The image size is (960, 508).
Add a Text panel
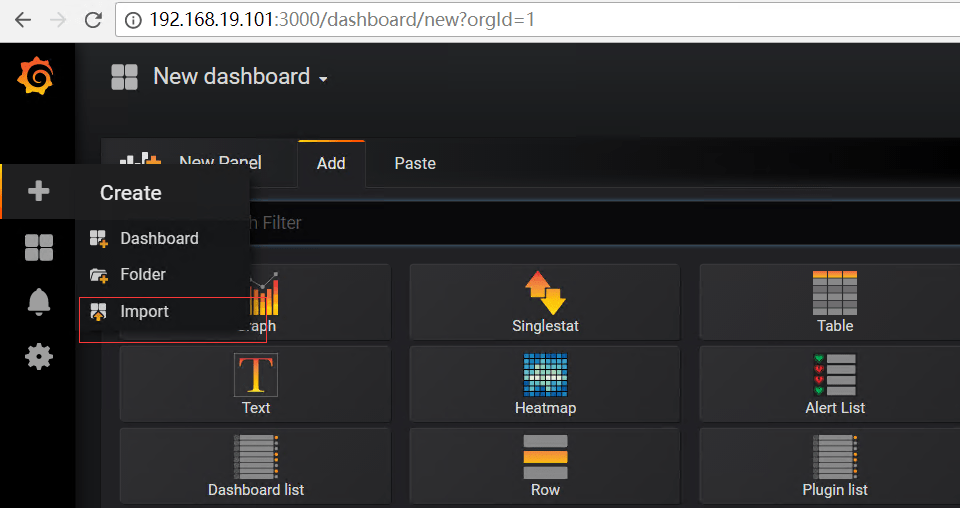255,384
